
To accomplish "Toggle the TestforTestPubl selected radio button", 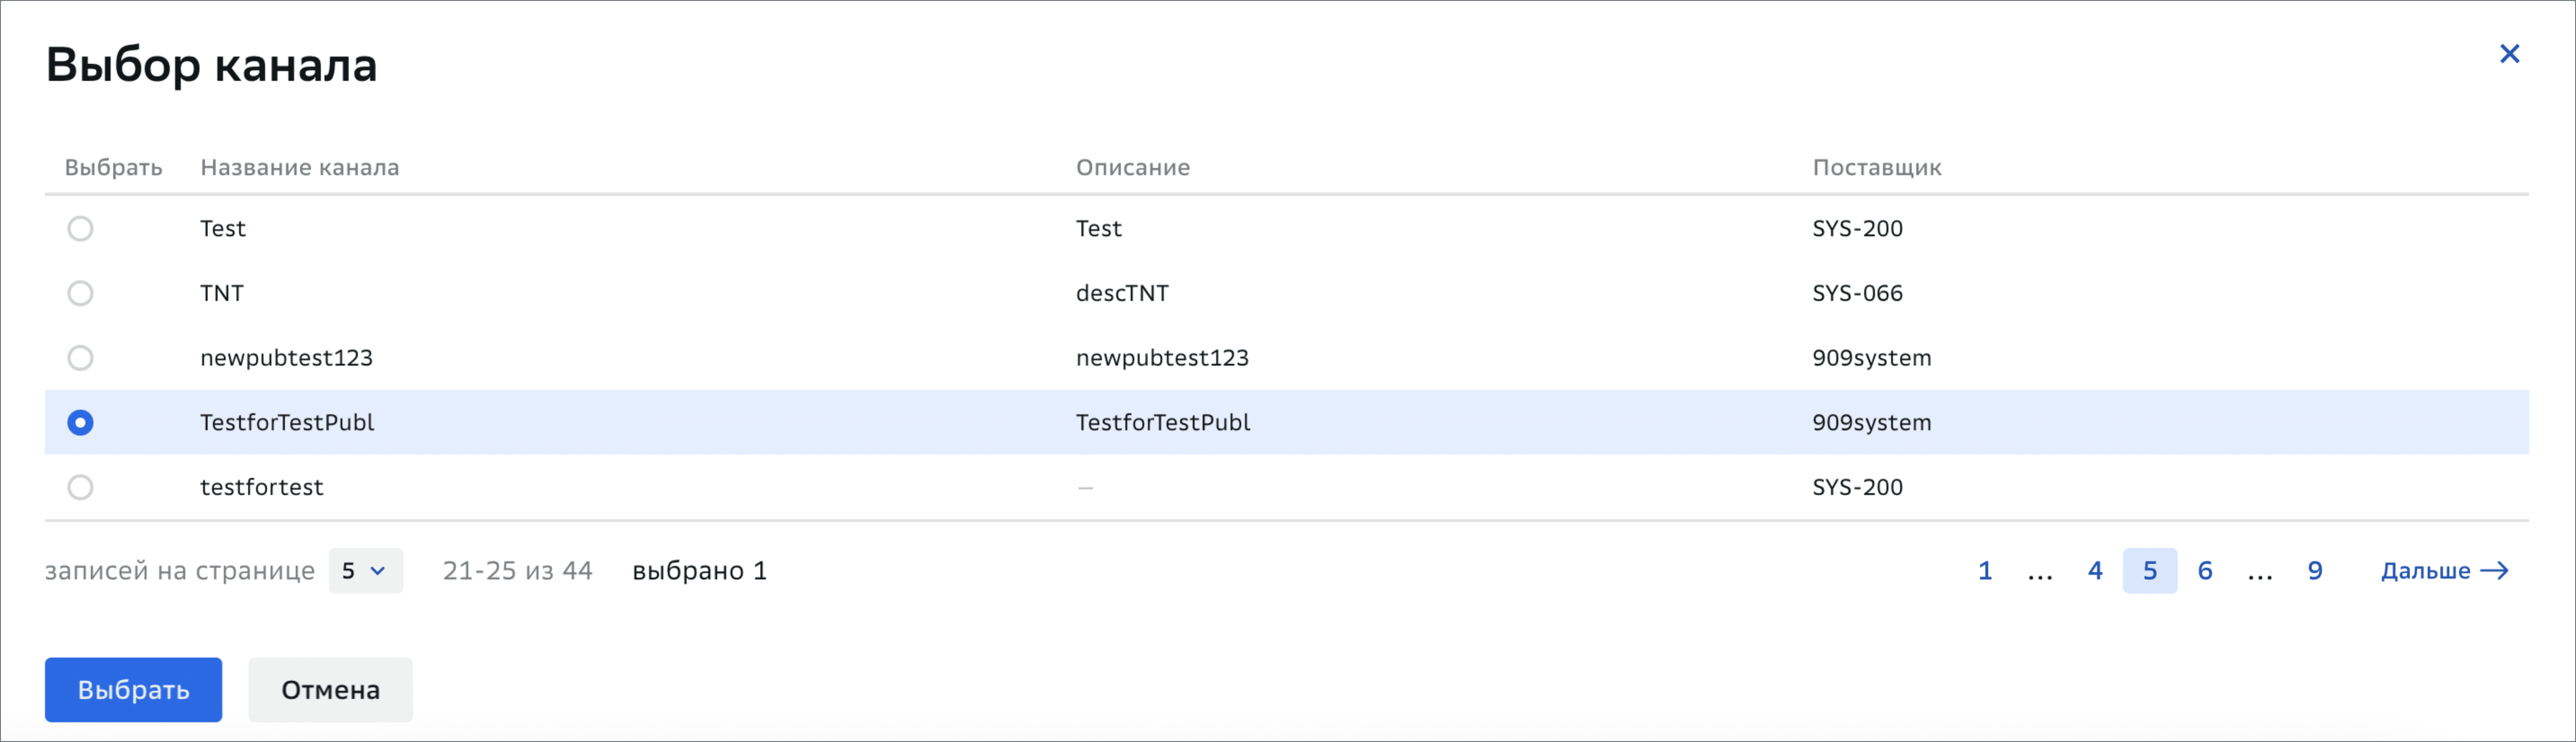I will click(80, 422).
